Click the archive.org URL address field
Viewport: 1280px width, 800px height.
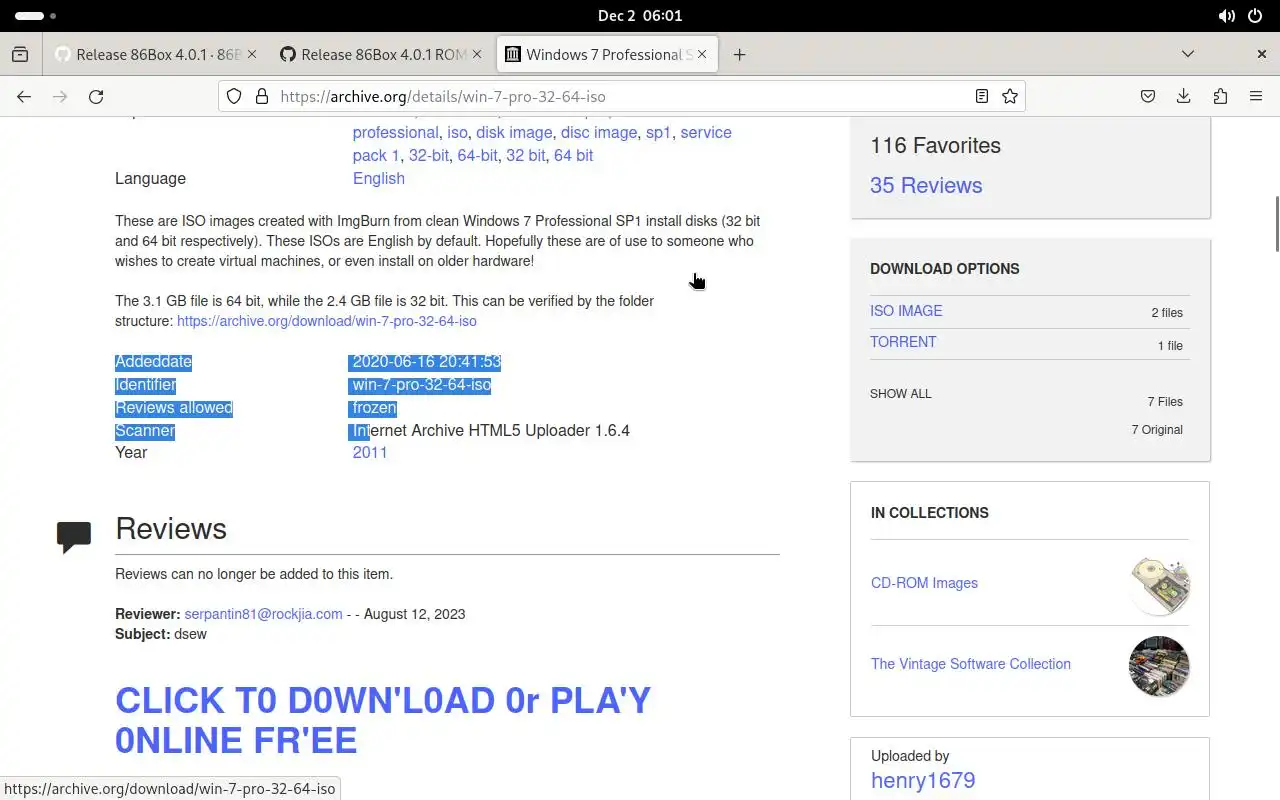point(620,96)
